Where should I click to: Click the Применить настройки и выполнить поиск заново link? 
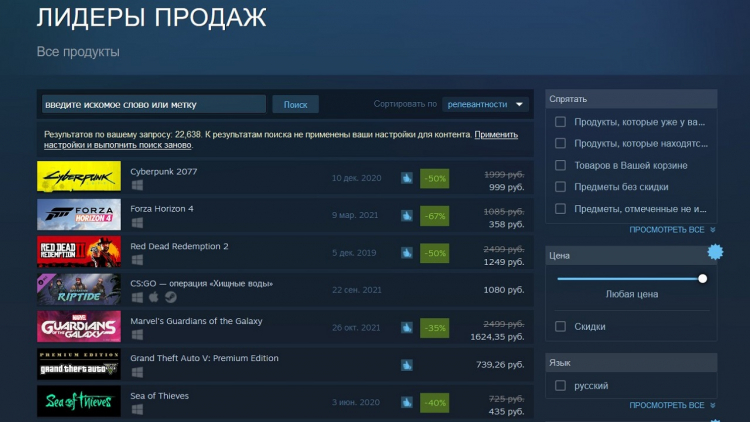[118, 145]
